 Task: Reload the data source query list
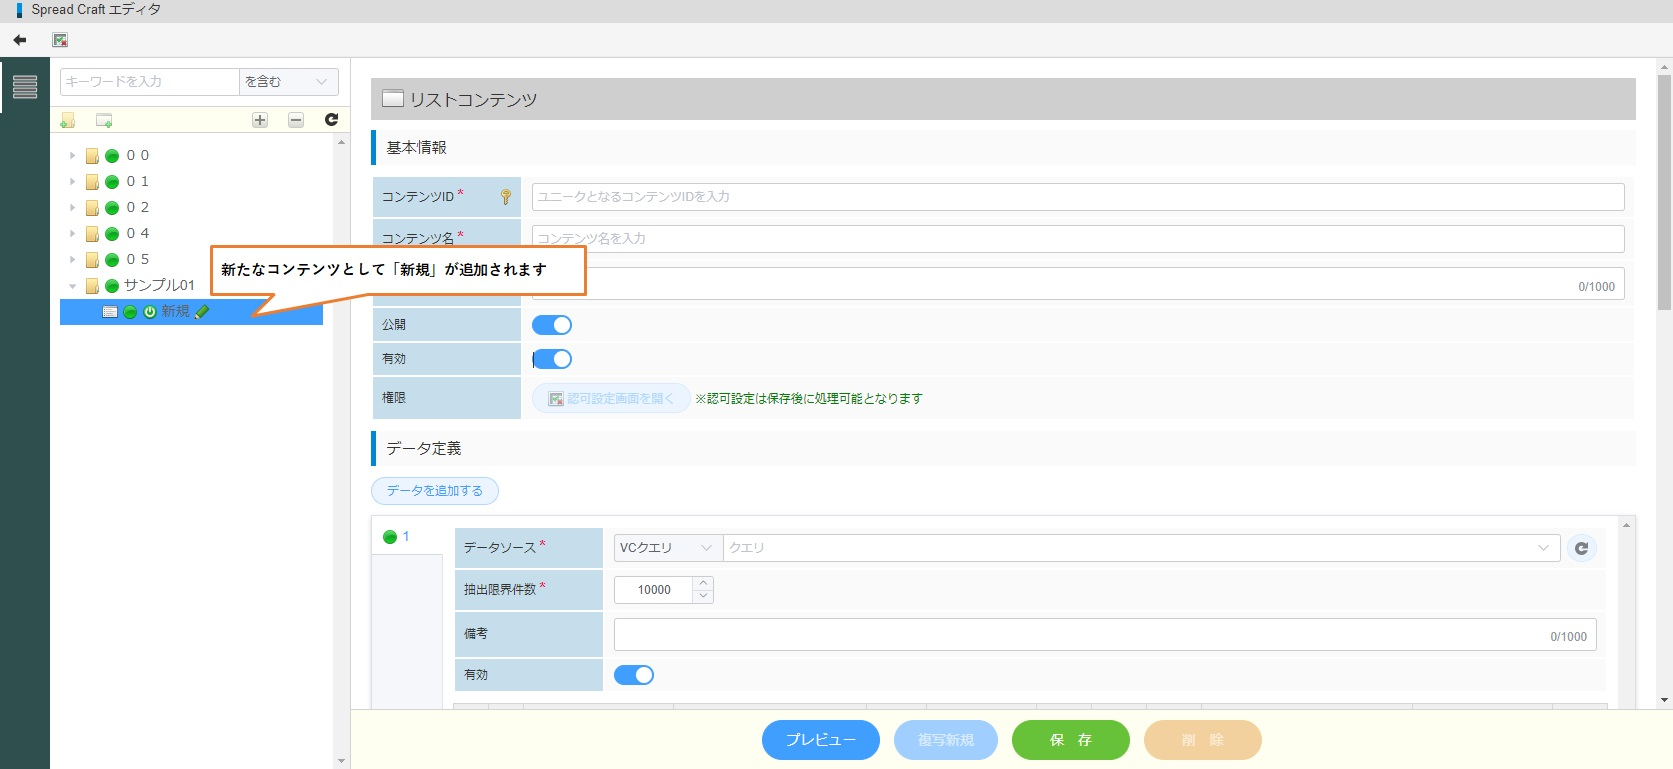point(1581,548)
